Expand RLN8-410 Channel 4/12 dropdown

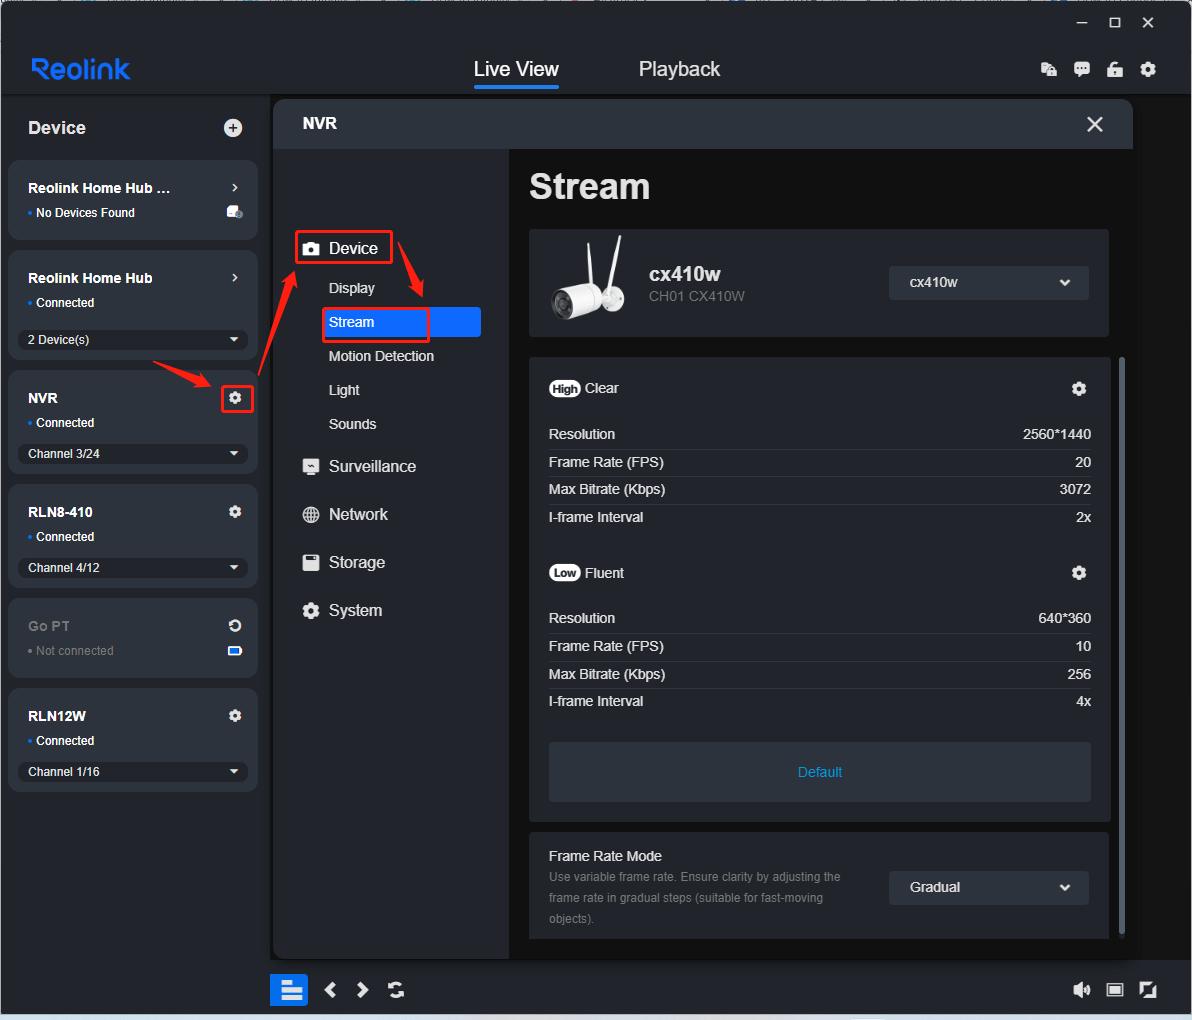pos(133,568)
